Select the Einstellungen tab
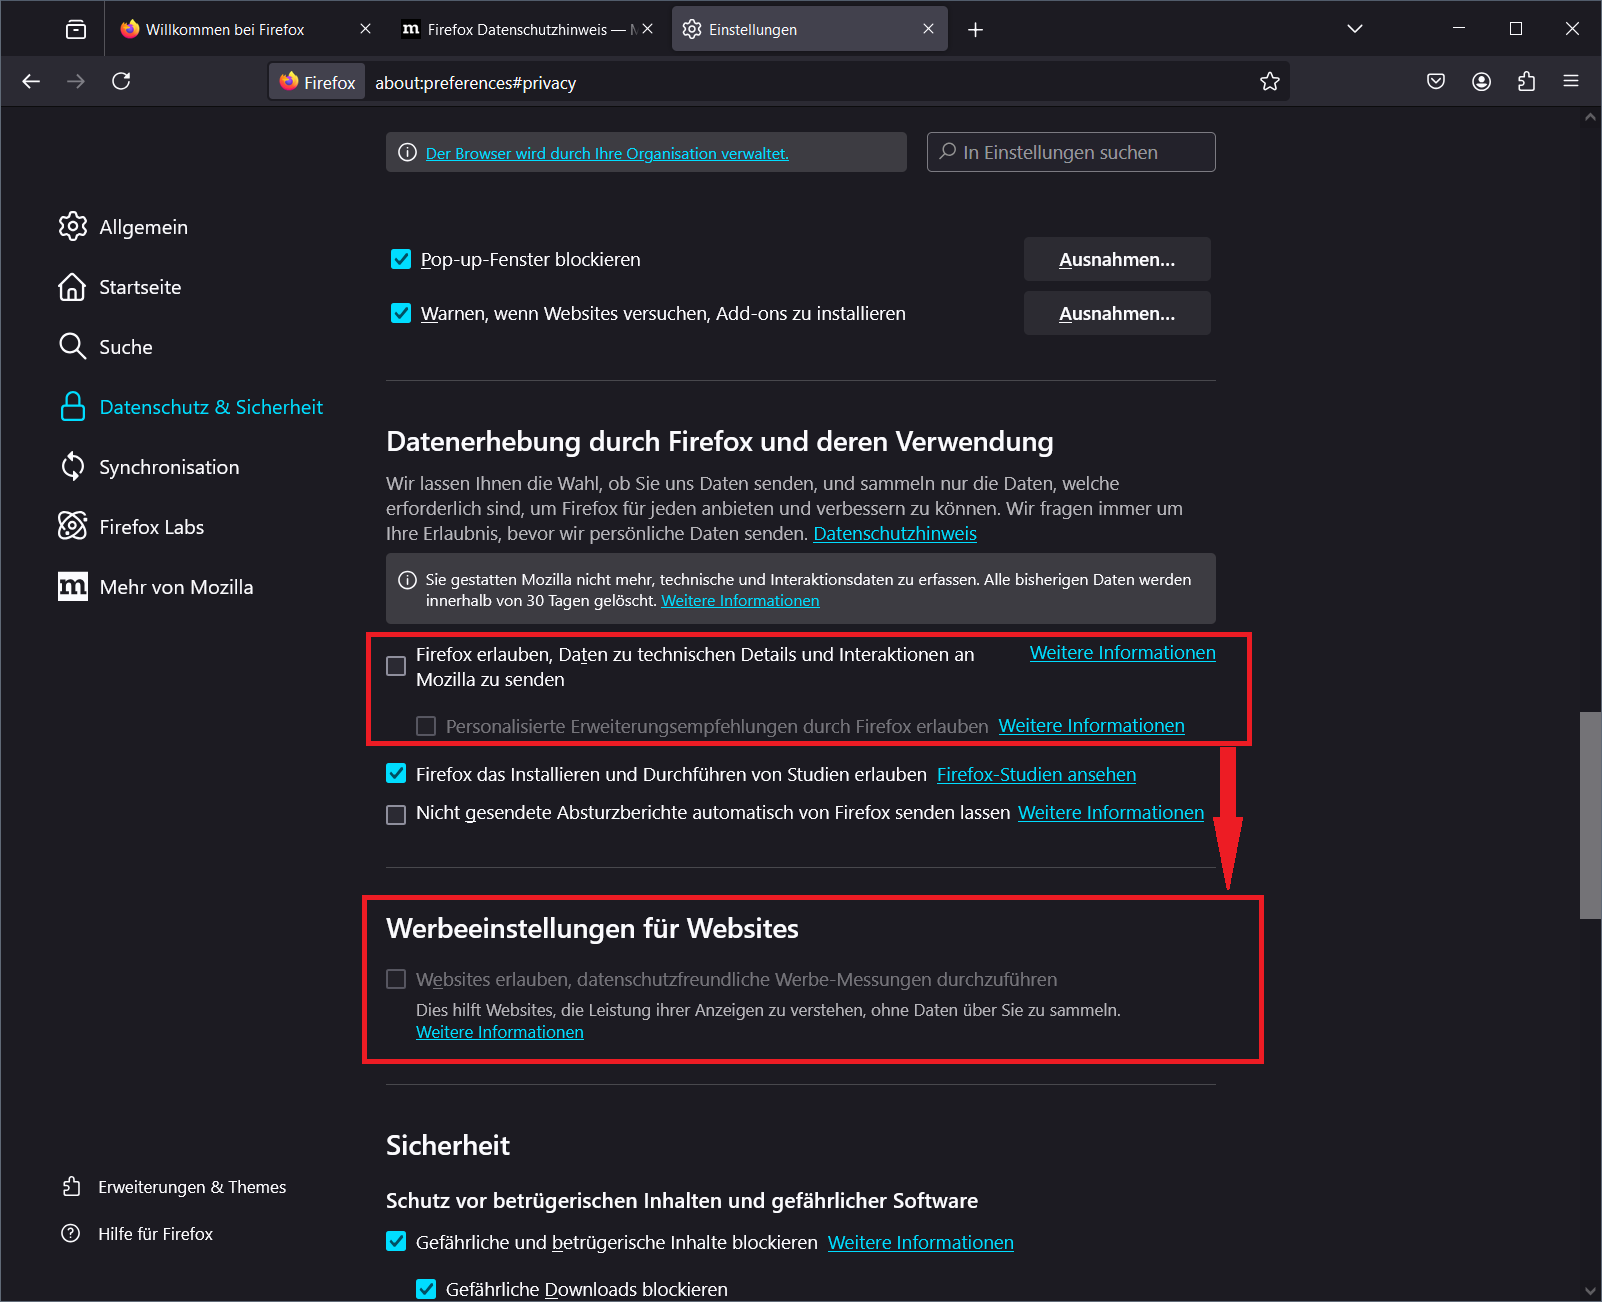Viewport: 1602px width, 1302px height. tap(810, 29)
